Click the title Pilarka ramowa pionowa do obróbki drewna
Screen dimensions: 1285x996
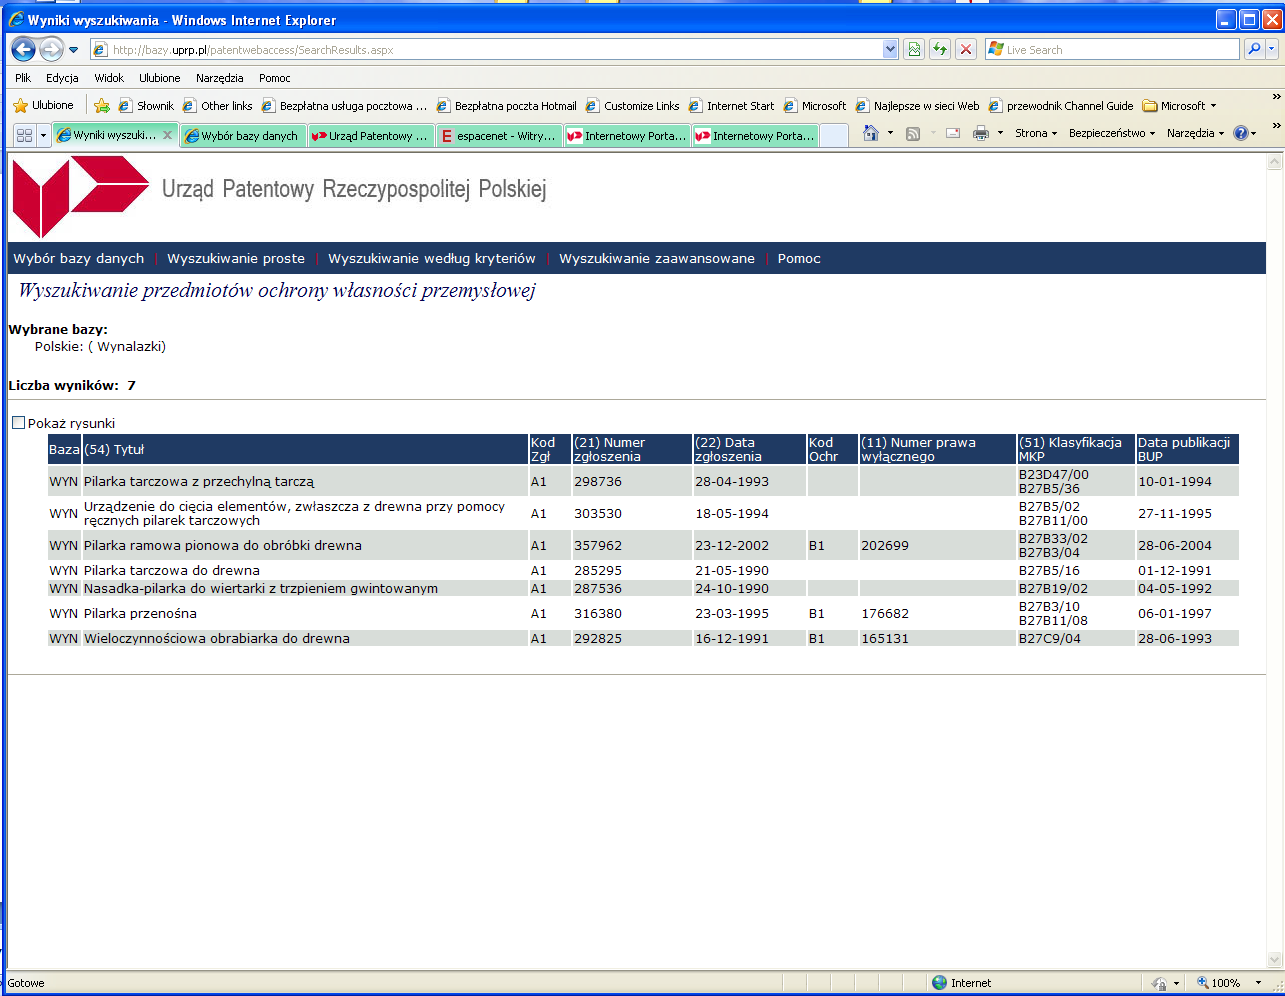(x=223, y=545)
